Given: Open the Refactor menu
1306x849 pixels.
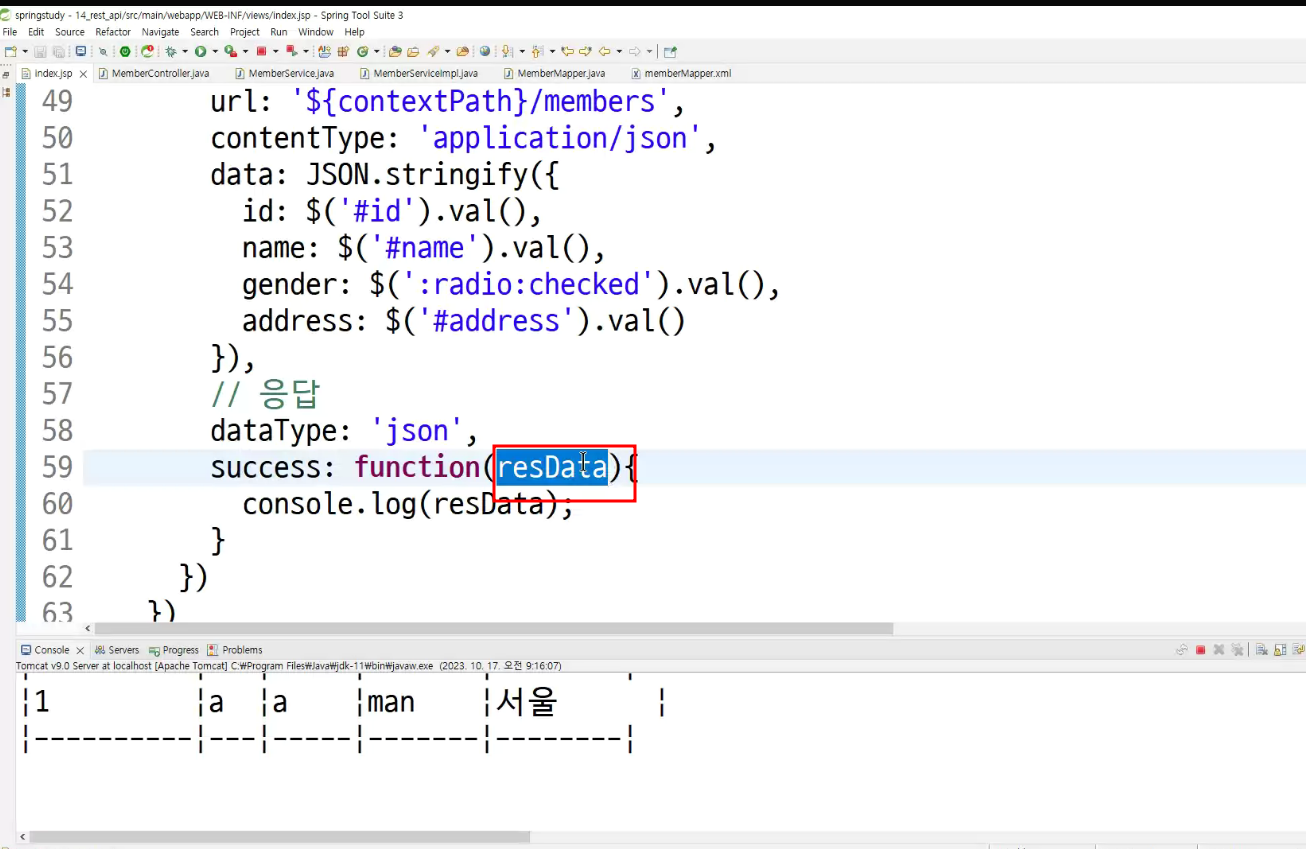Looking at the screenshot, I should 113,32.
